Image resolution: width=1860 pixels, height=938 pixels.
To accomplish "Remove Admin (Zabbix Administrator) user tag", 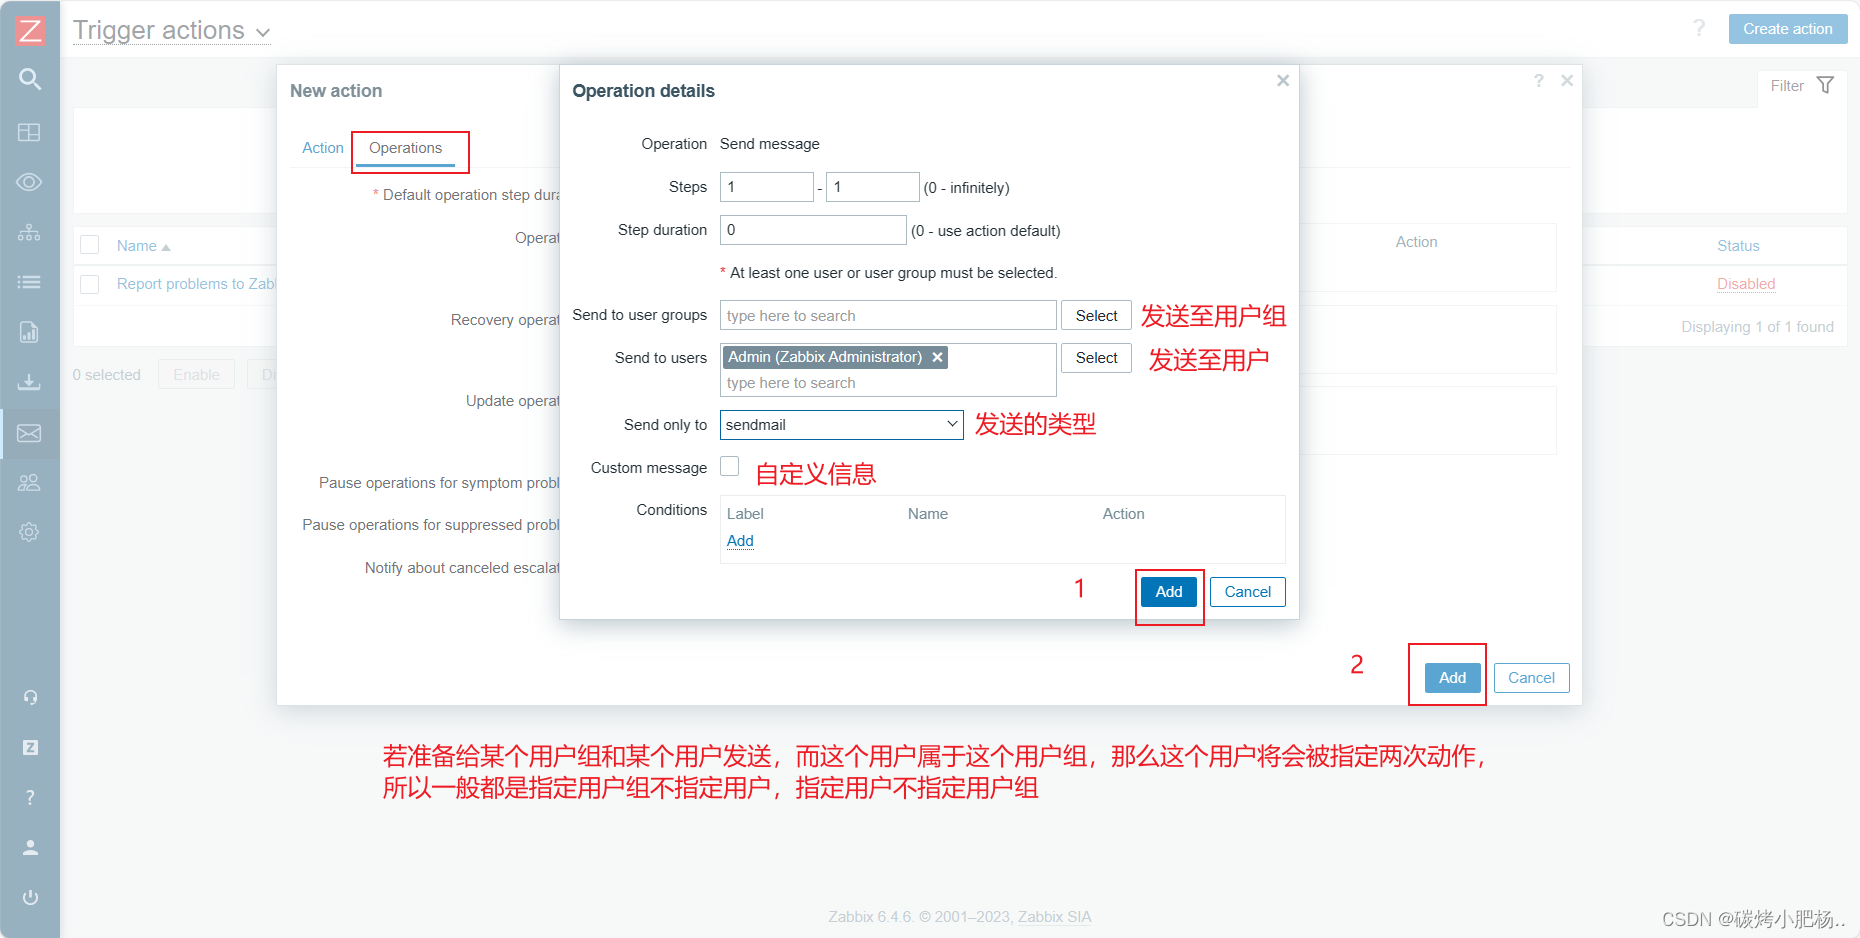I will click(938, 357).
